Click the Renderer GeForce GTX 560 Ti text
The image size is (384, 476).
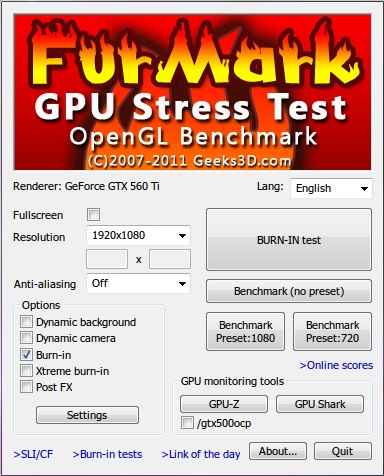point(86,186)
